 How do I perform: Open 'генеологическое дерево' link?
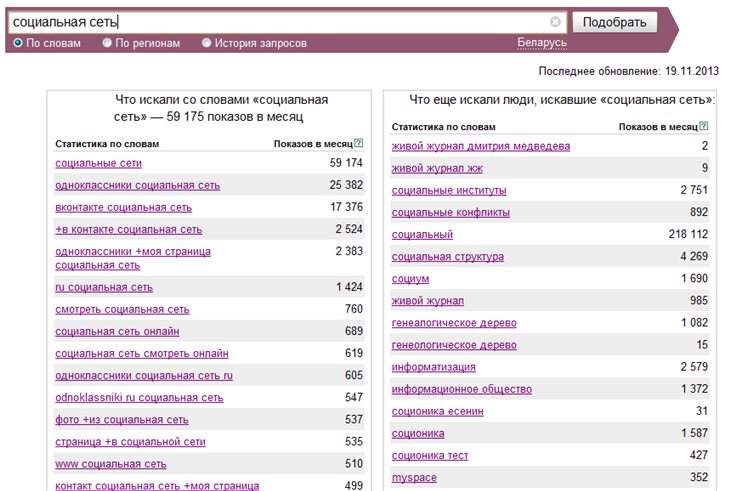454,345
